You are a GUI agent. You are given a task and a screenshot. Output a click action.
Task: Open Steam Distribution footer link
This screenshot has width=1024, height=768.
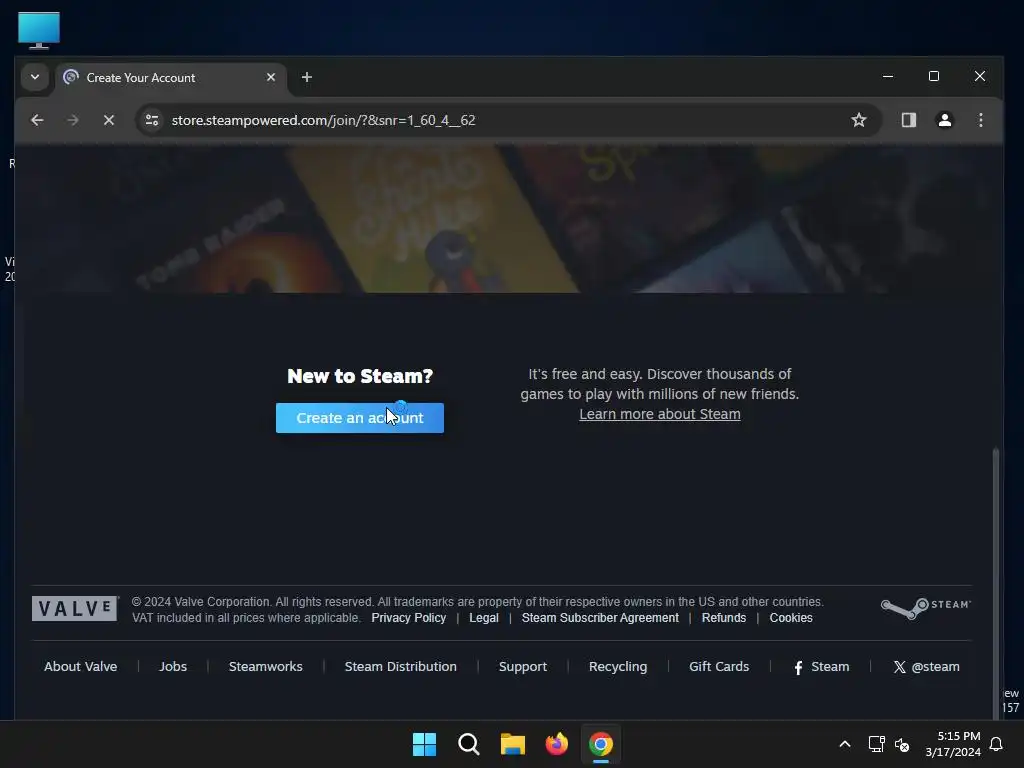400,667
